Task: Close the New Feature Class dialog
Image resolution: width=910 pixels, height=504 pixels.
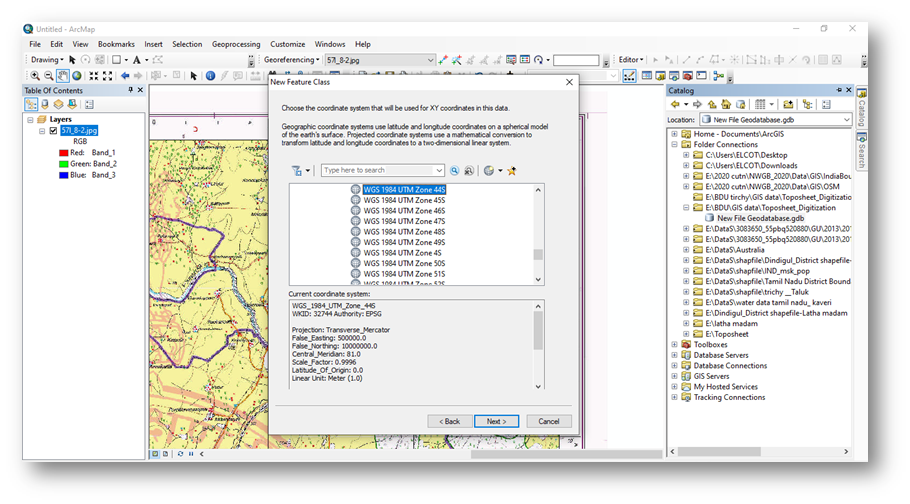Action: 569,82
